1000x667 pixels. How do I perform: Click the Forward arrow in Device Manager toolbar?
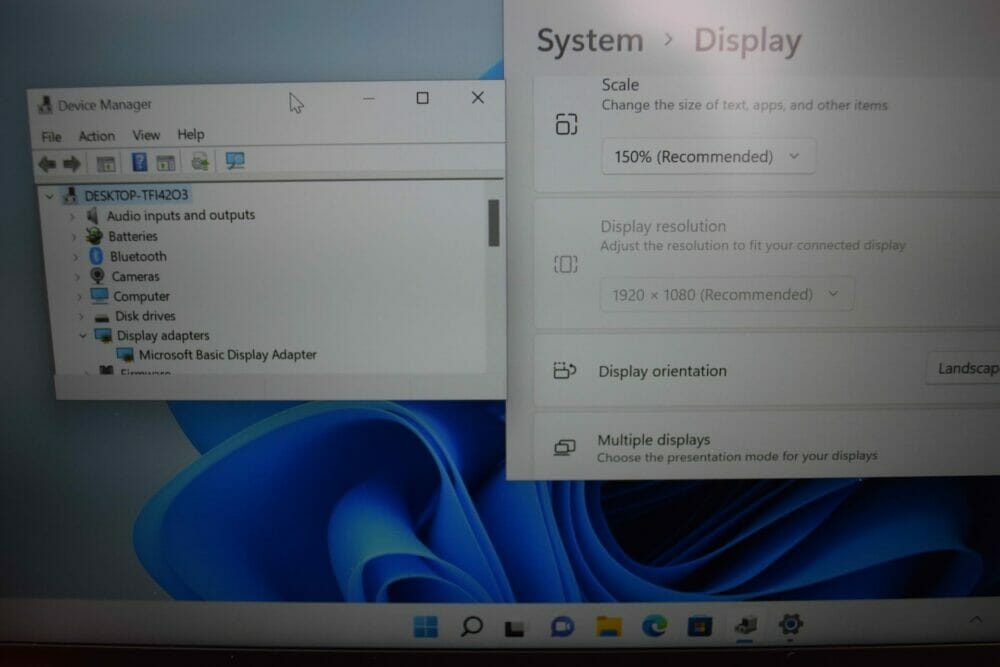[x=71, y=164]
